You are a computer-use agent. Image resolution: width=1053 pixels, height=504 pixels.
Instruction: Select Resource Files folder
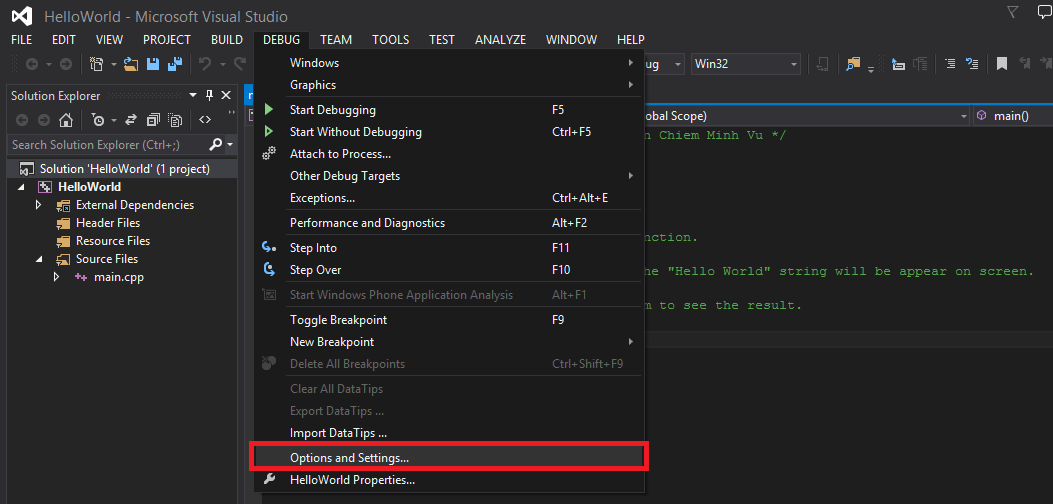[x=113, y=241]
